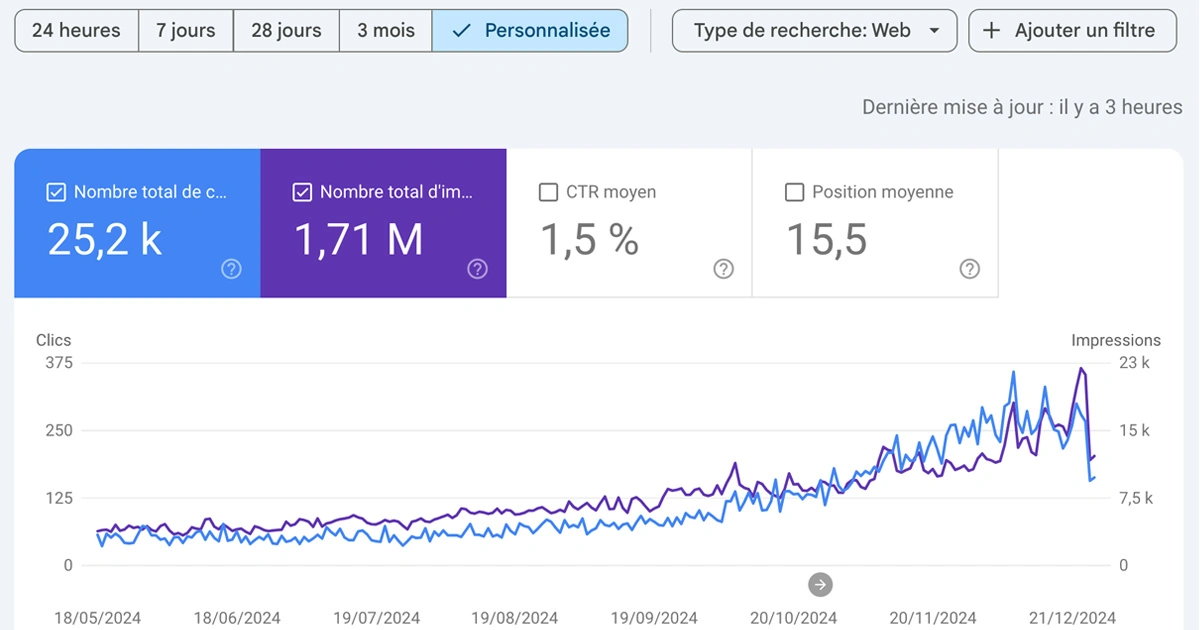Image resolution: width=1200 pixels, height=630 pixels.
Task: Switch to the 28 jours tab
Action: pyautogui.click(x=286, y=30)
